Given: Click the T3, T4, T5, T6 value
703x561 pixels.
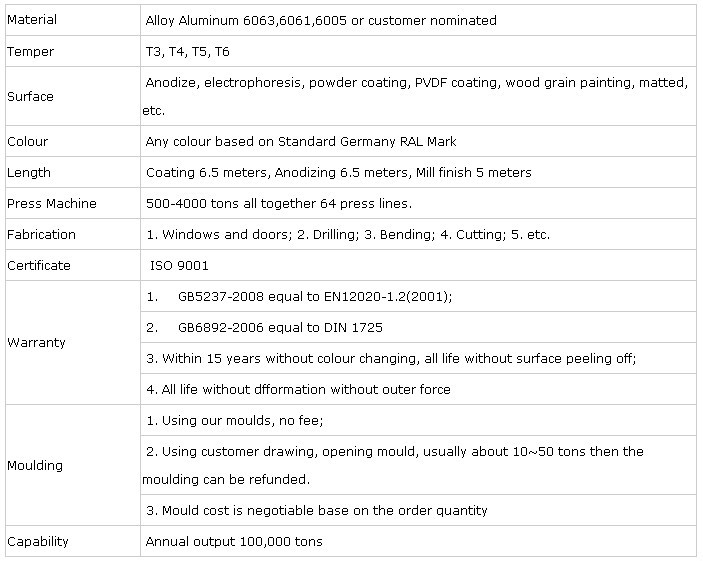Looking at the screenshot, I should [x=187, y=52].
